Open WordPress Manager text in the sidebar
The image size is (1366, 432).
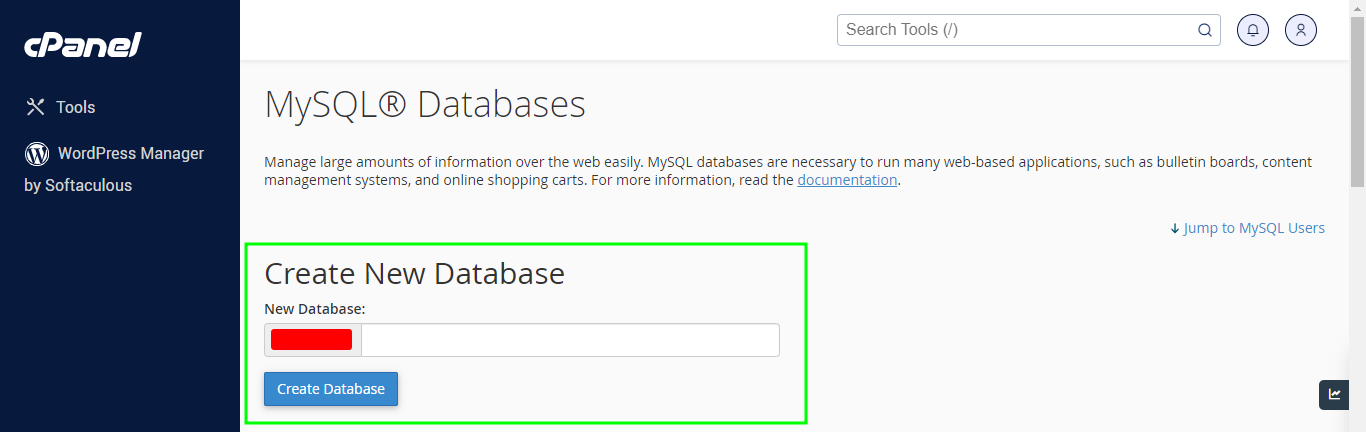(x=131, y=153)
